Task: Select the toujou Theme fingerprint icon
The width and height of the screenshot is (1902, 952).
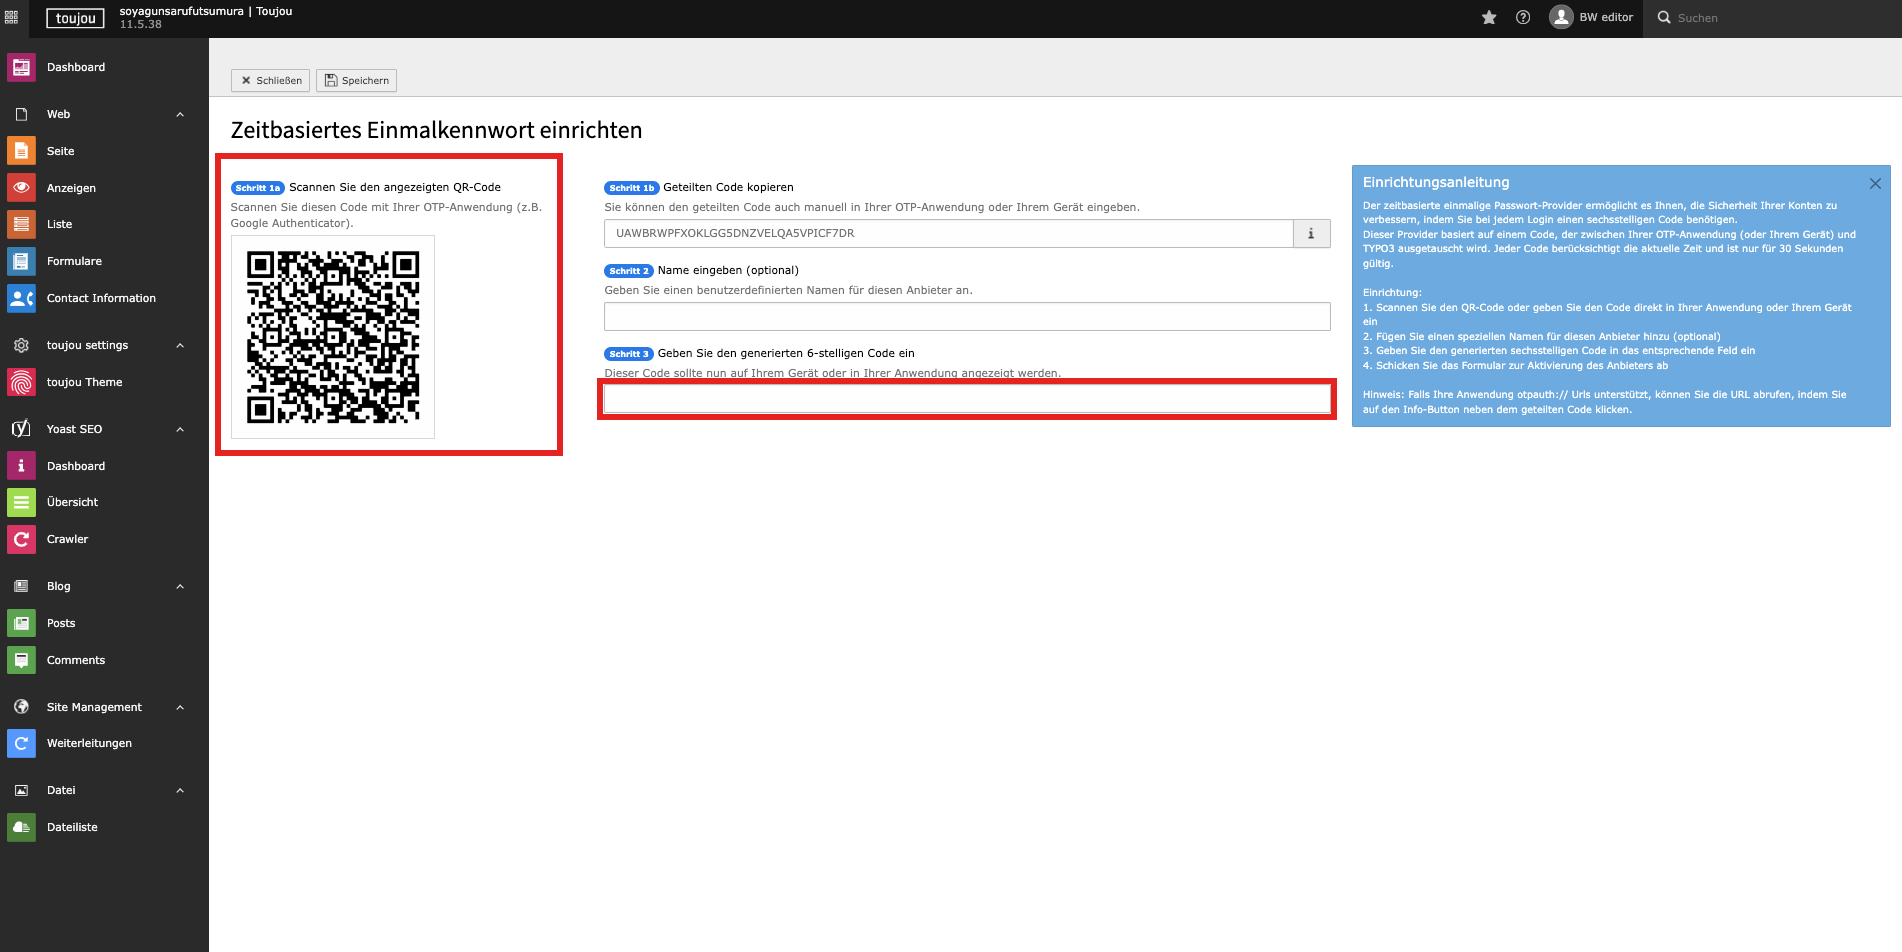Action: tap(21, 382)
